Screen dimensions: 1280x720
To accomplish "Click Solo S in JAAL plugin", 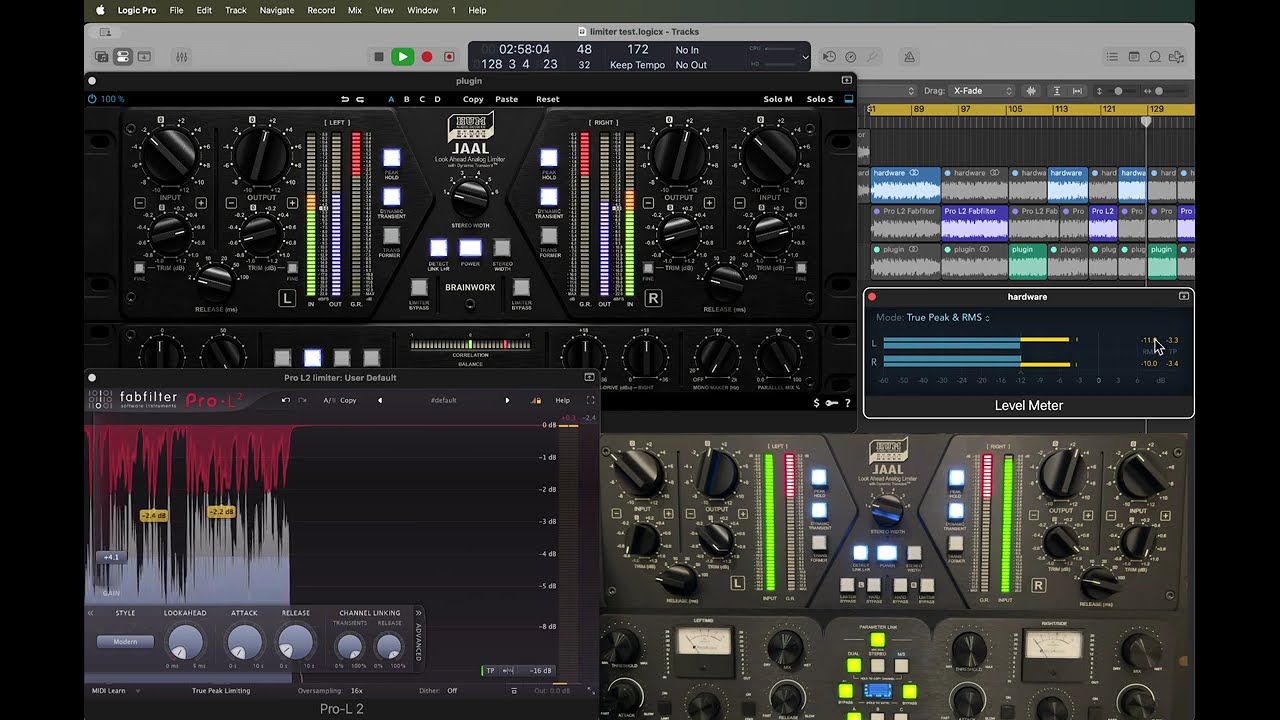I will [x=820, y=99].
